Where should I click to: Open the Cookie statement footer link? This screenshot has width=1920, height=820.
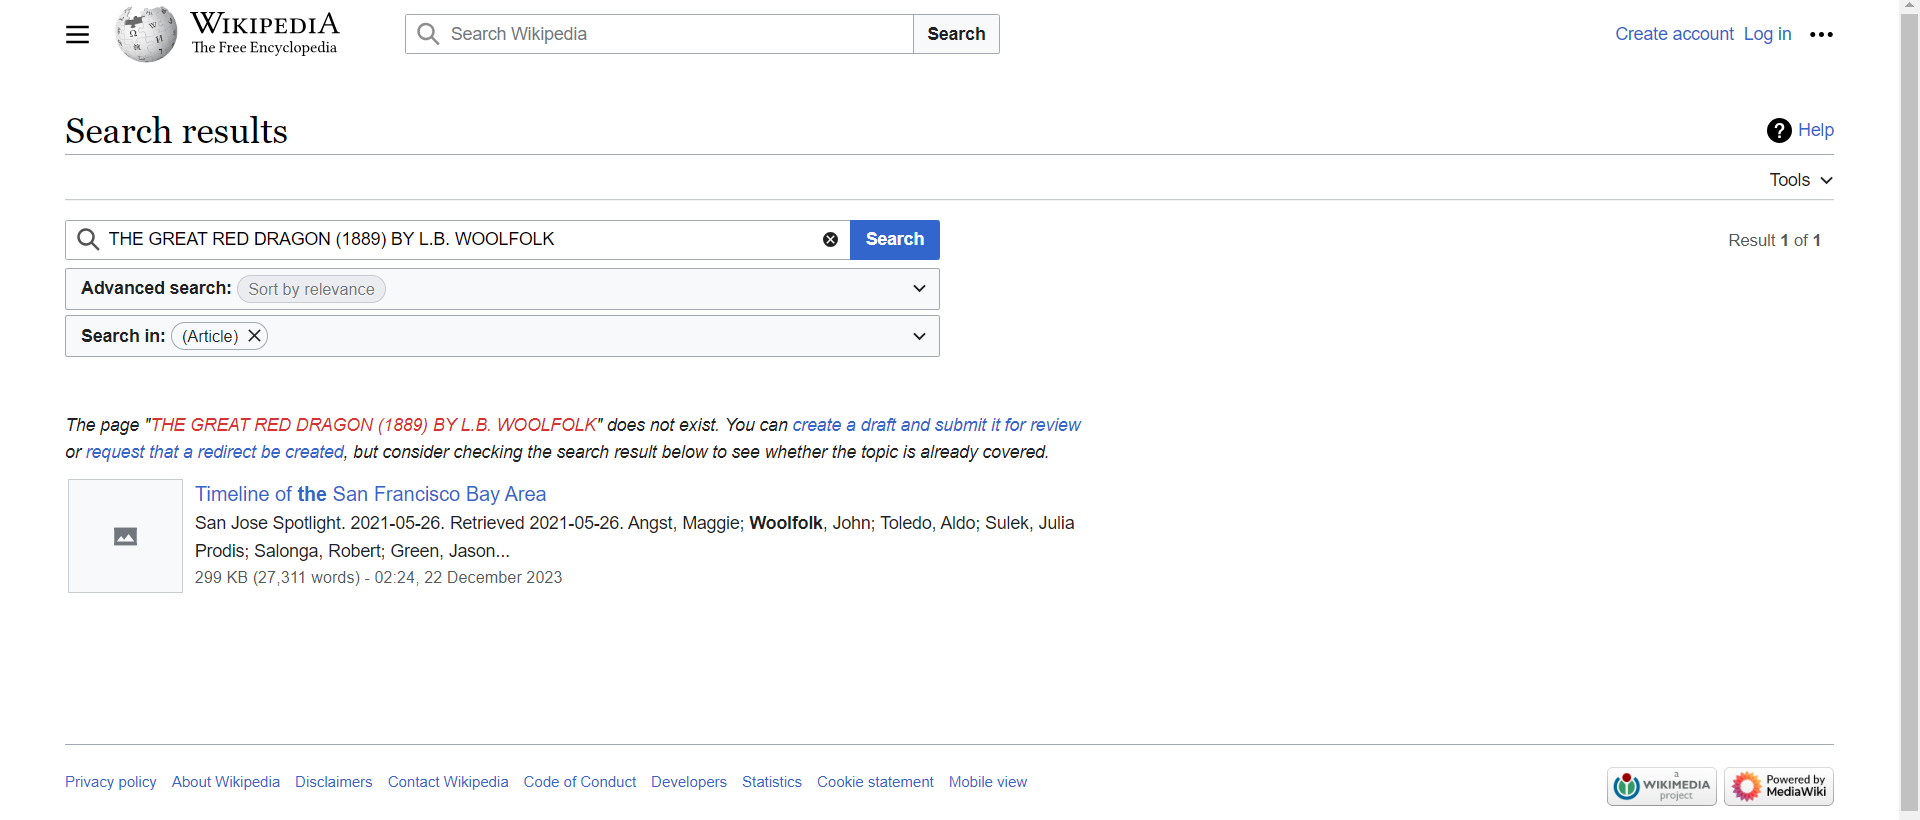coord(875,782)
